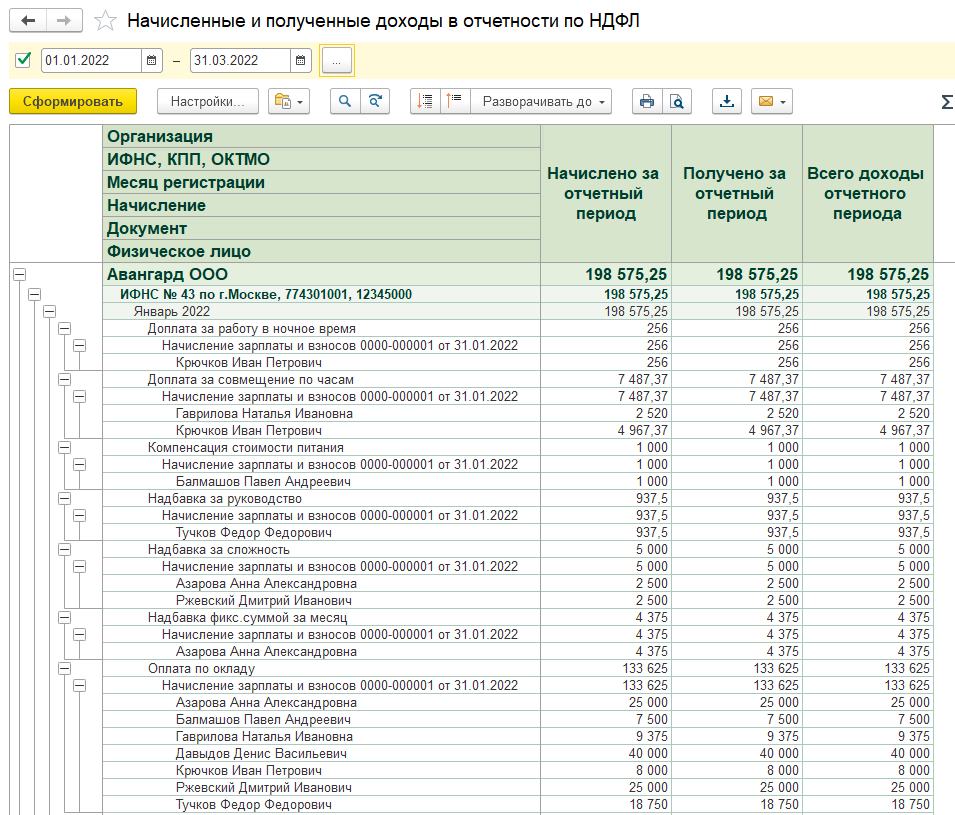Image resolution: width=955 pixels, height=815 pixels.
Task: Click the Find magnifier icon in toolbar
Action: click(345, 101)
